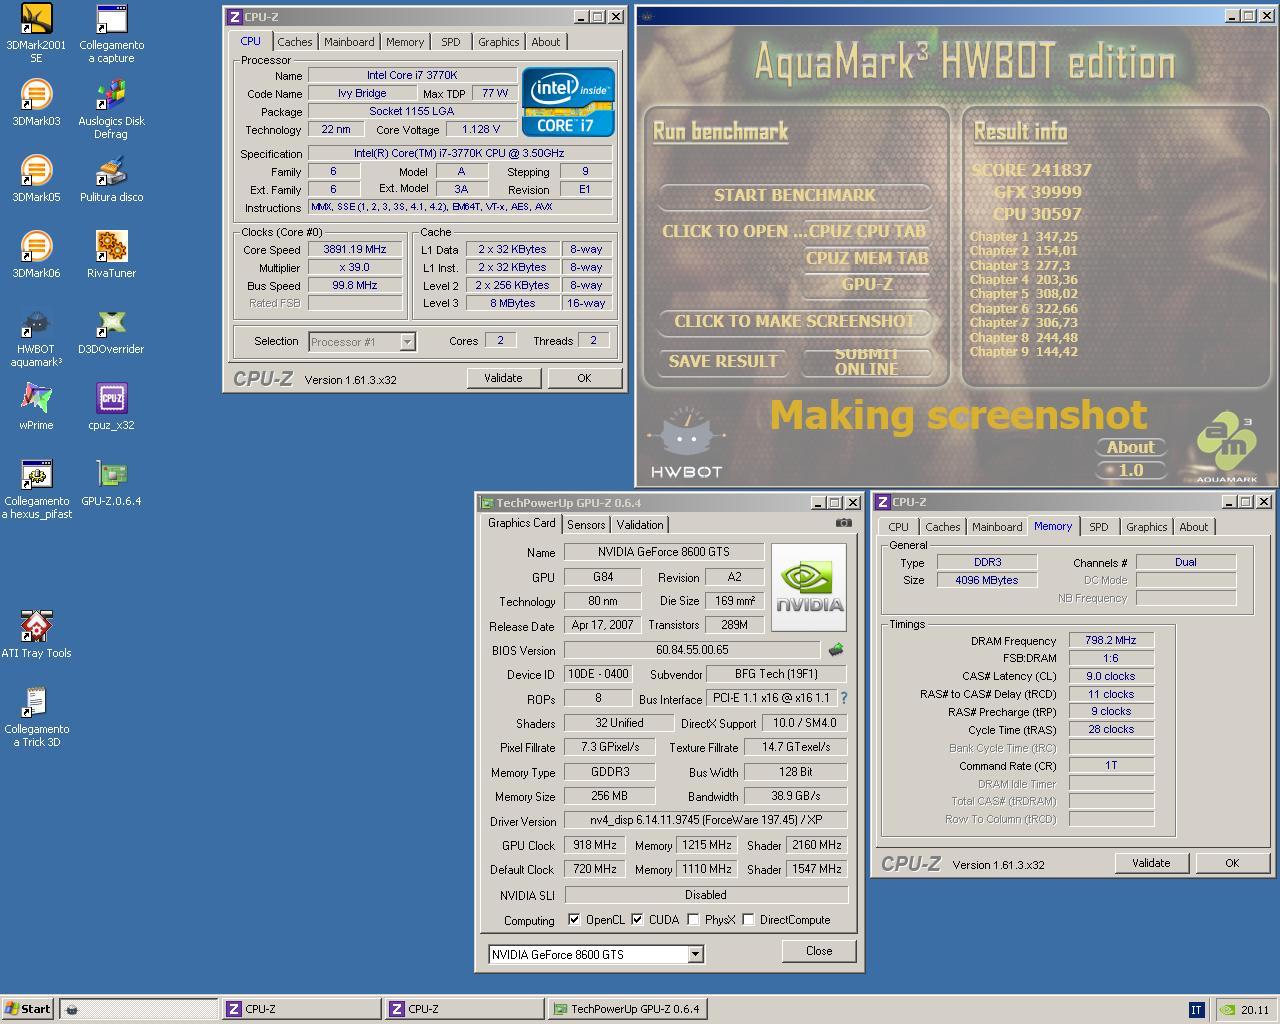Click GPU-Z screenshot camera icon
The width and height of the screenshot is (1280, 1024).
click(x=844, y=523)
